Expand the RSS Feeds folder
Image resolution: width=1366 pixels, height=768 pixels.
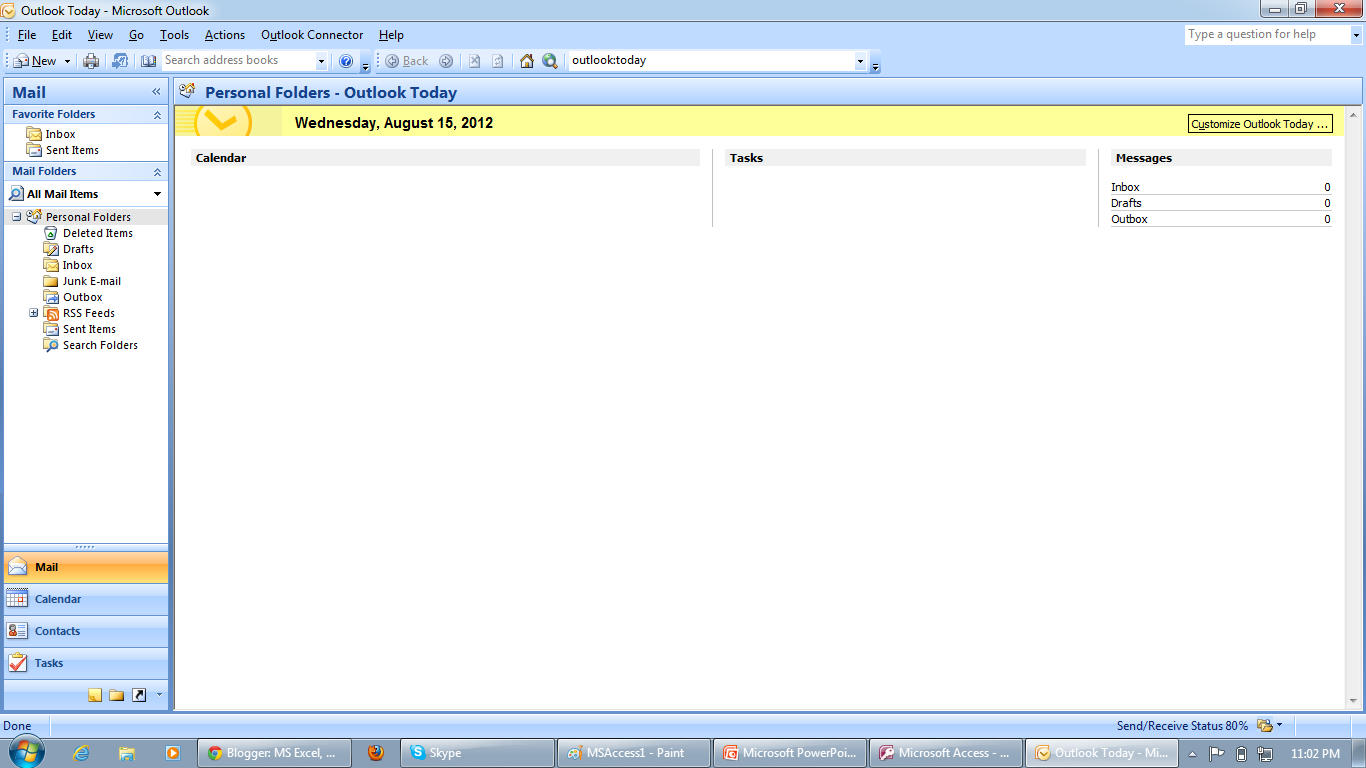pos(35,313)
